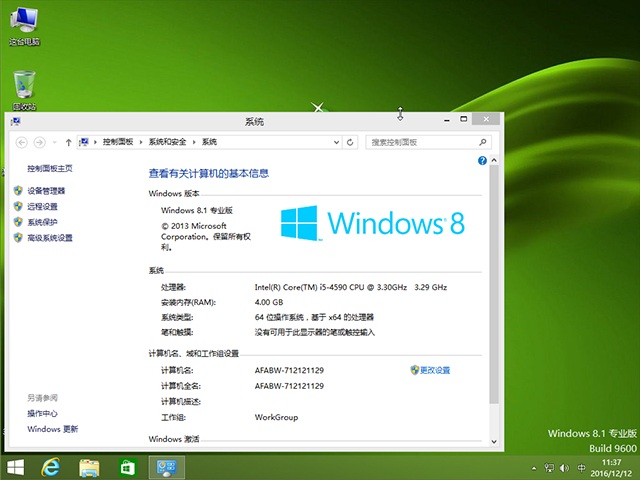Viewport: 640px width, 480px height.
Task: Click scrollbar up arrow
Action: (x=494, y=160)
